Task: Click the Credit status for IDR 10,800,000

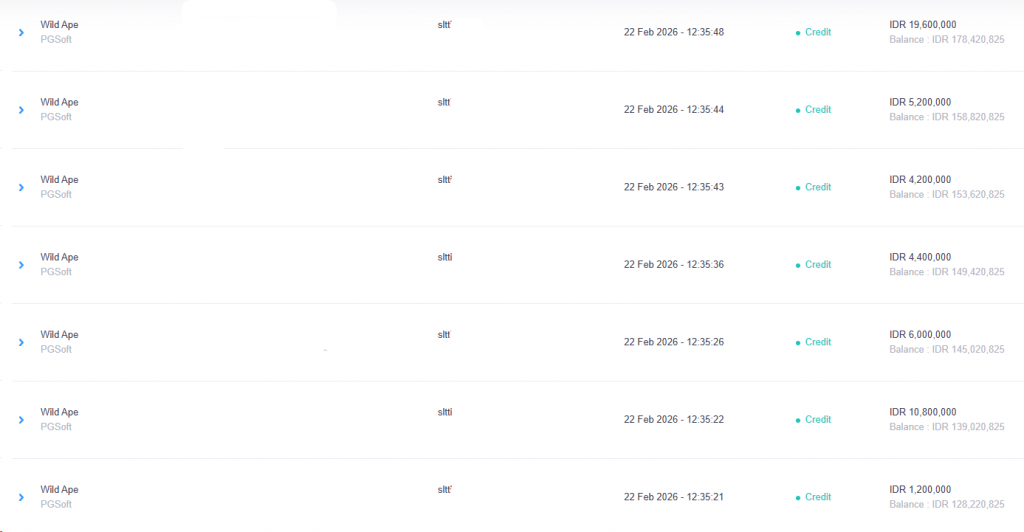Action: click(x=817, y=420)
